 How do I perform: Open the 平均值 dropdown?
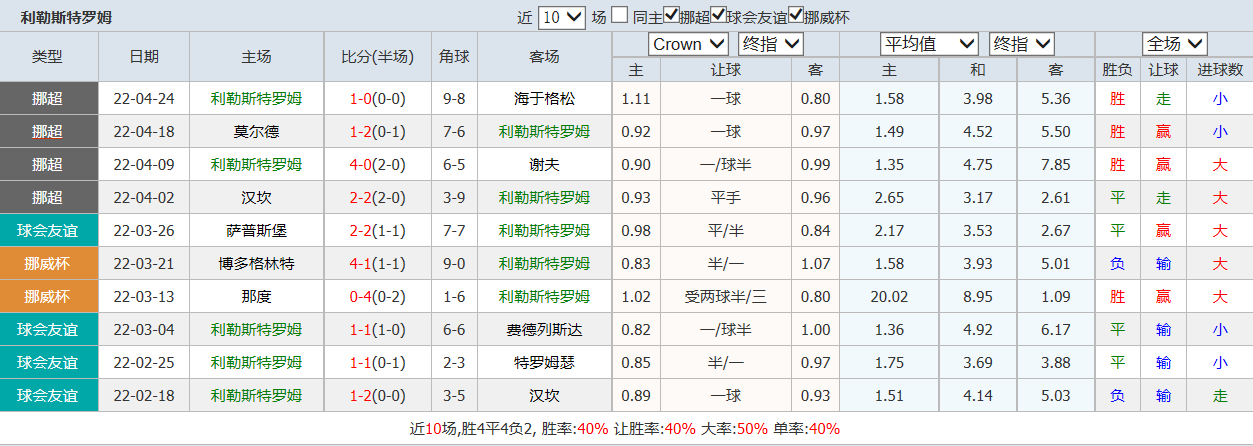pyautogui.click(x=929, y=44)
